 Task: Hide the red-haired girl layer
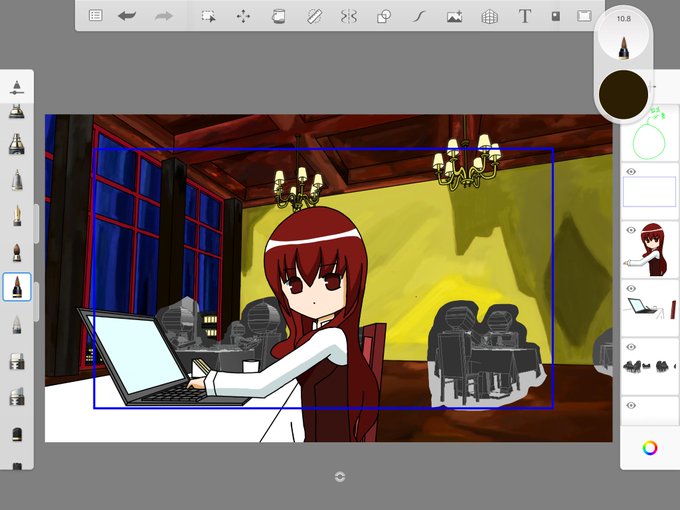[631, 230]
